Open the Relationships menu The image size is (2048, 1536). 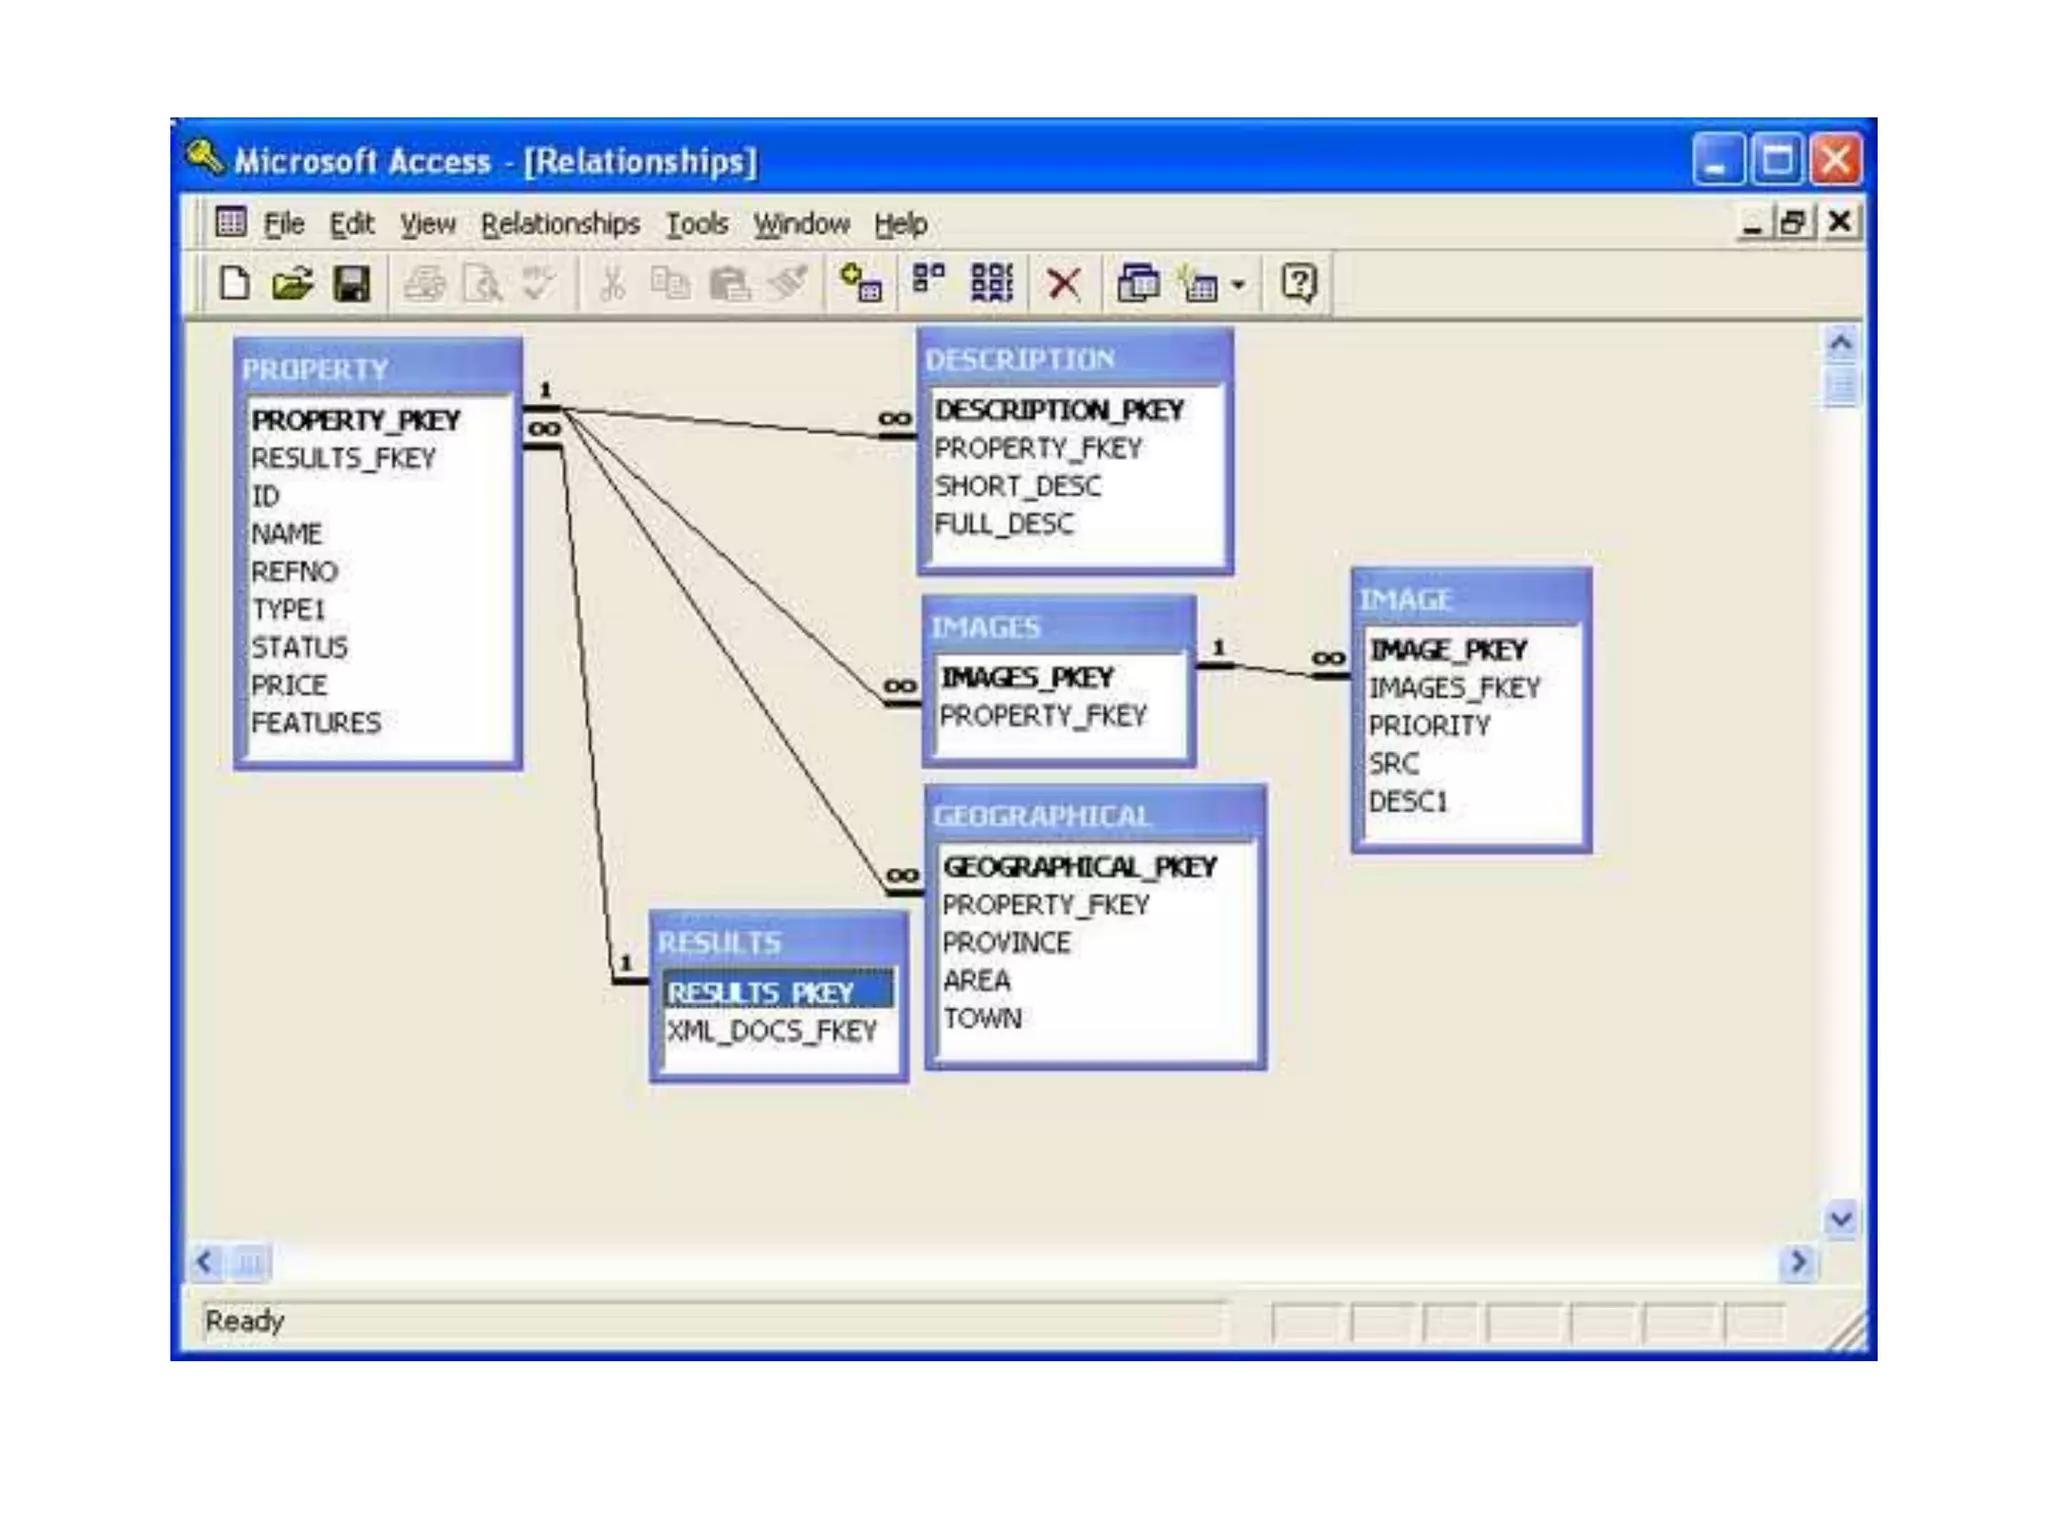[x=559, y=224]
